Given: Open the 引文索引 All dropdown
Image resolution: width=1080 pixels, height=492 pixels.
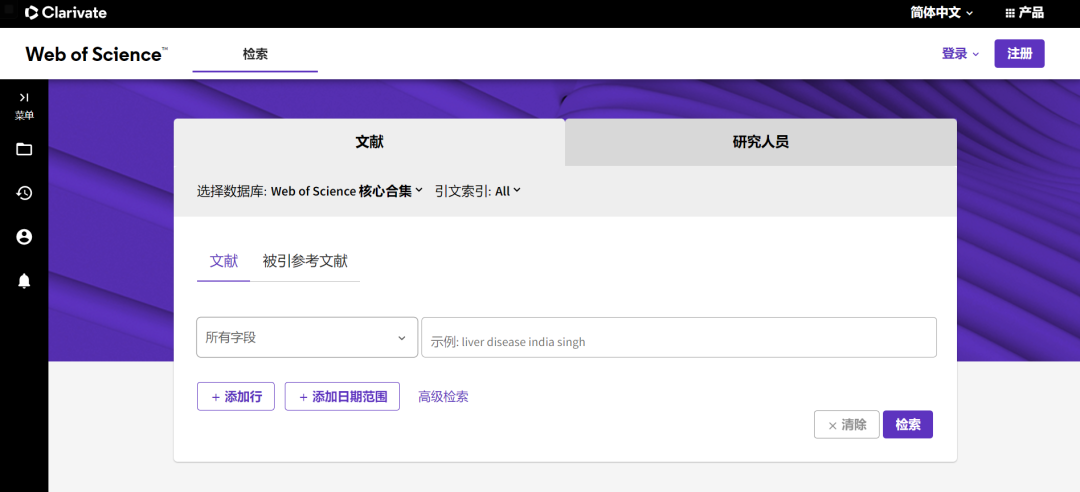Looking at the screenshot, I should (x=508, y=192).
